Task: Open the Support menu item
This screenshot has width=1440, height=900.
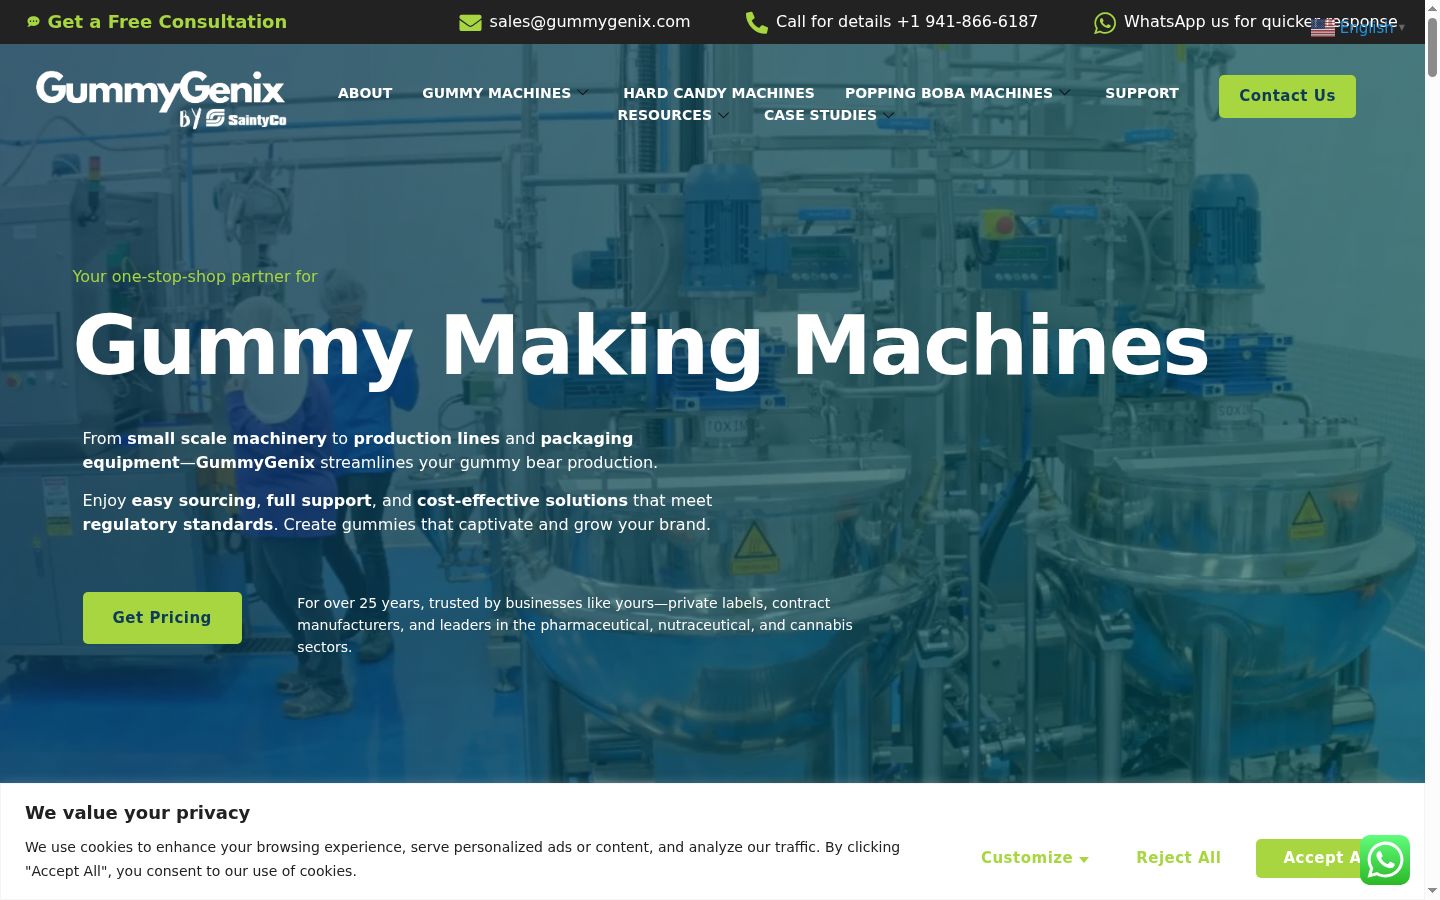Action: click(1142, 93)
